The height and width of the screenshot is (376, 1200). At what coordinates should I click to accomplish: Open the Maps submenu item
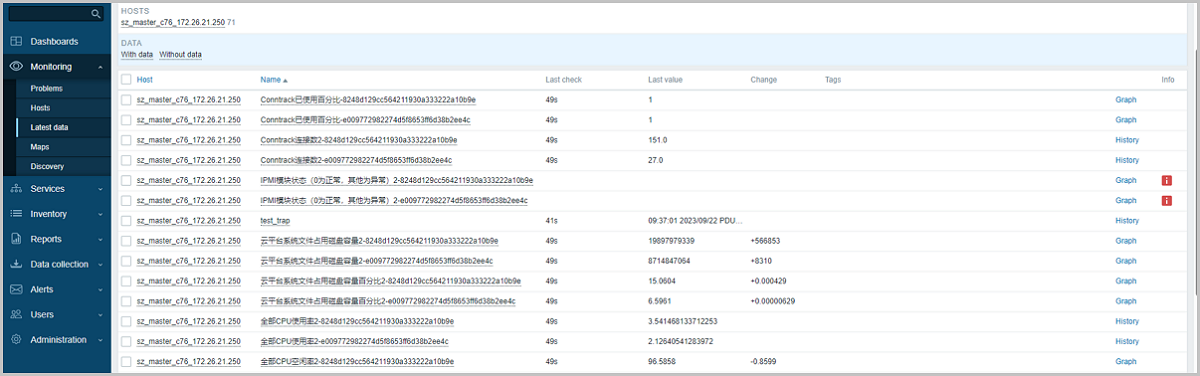pos(40,147)
